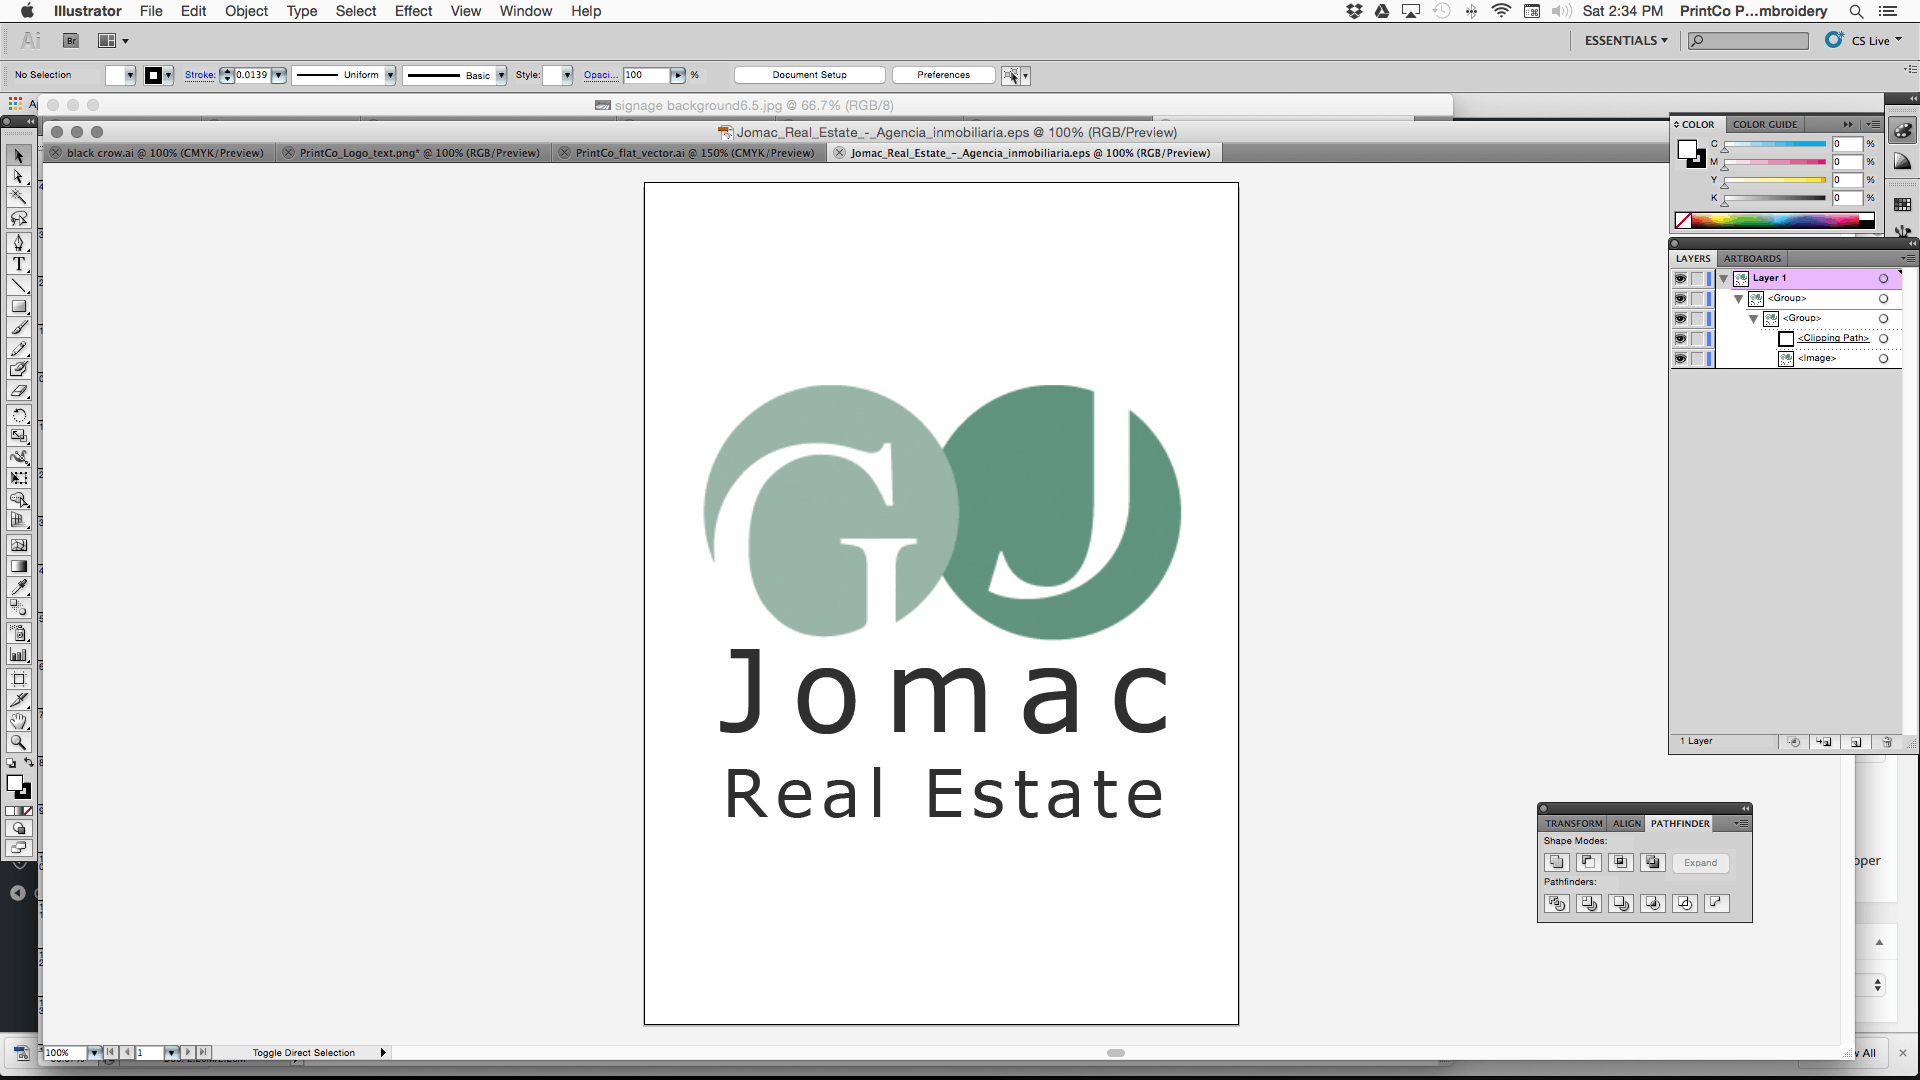Toggle visibility of Layer 1

click(1680, 279)
